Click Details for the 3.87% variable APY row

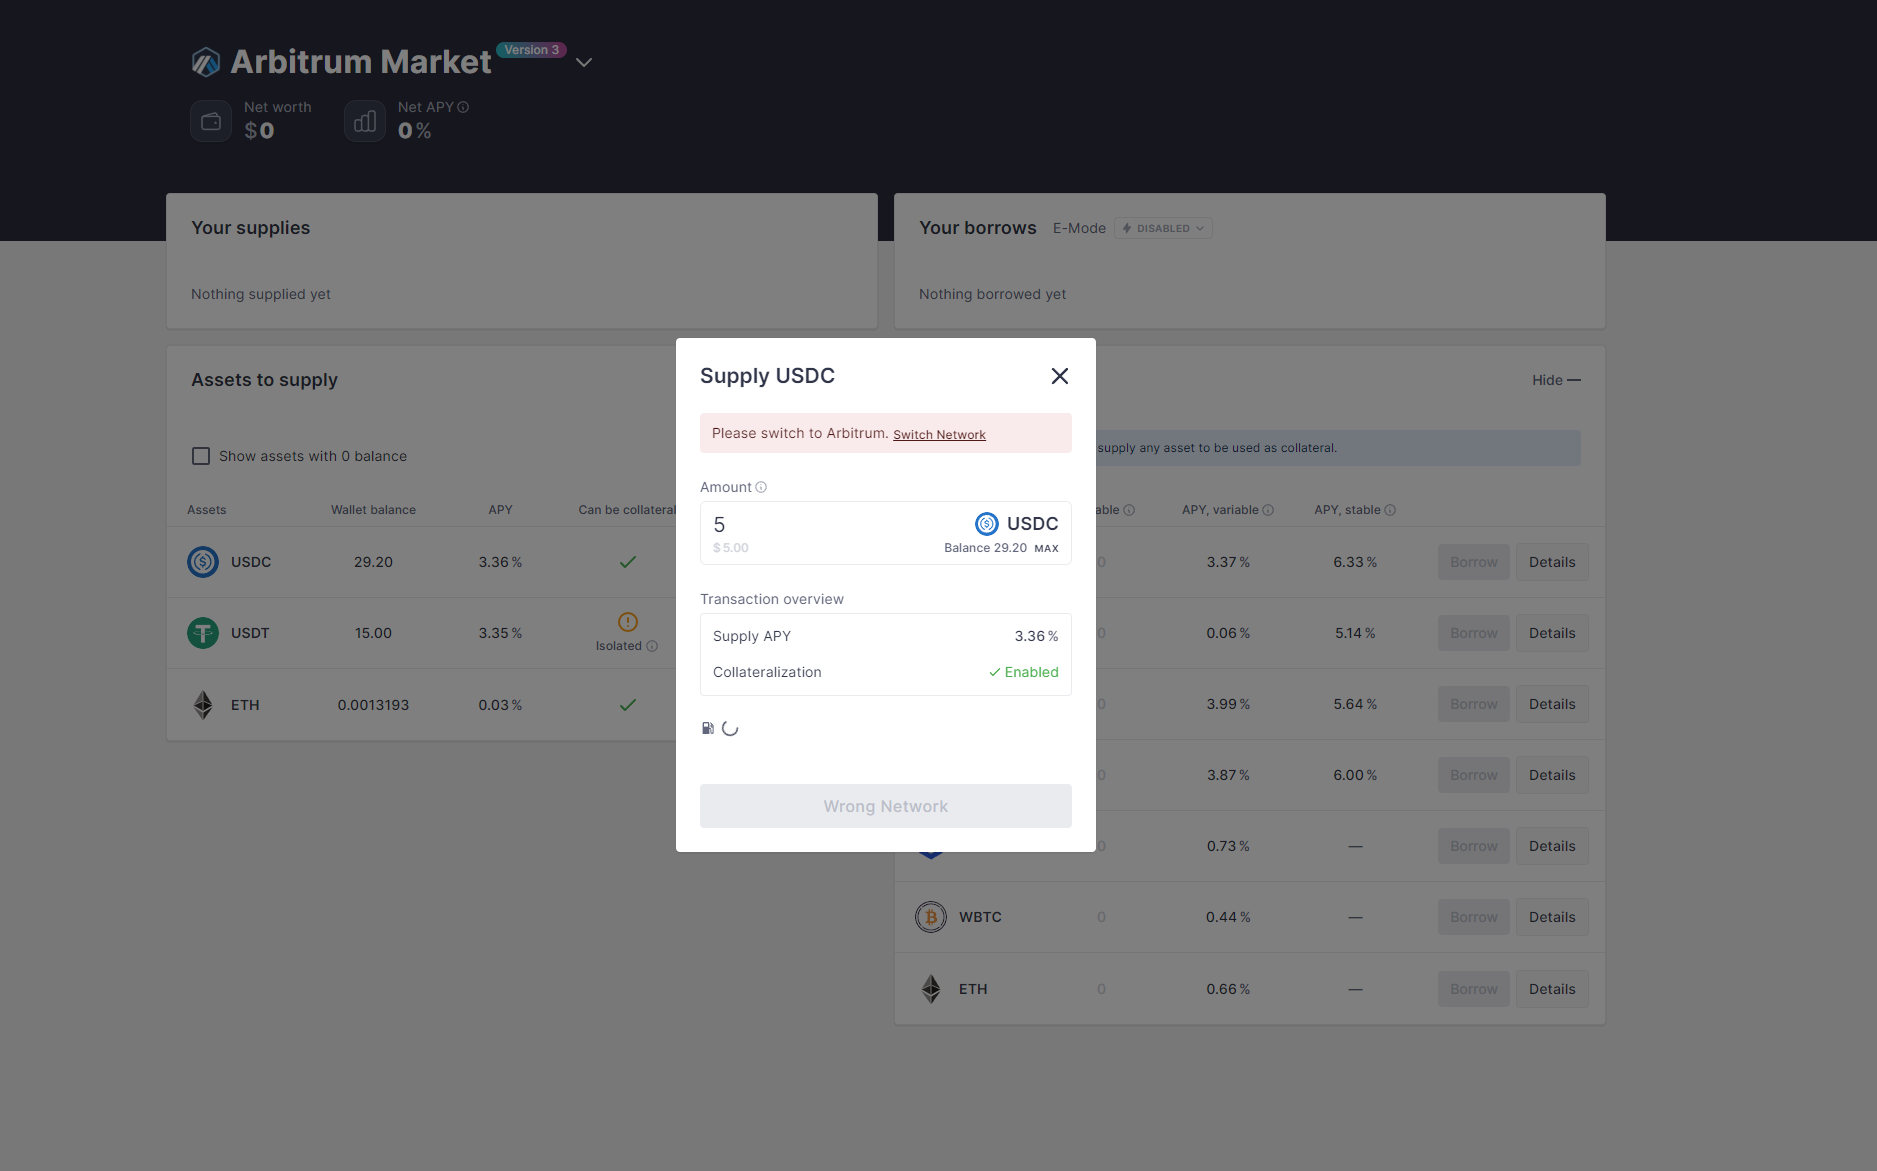coord(1552,775)
